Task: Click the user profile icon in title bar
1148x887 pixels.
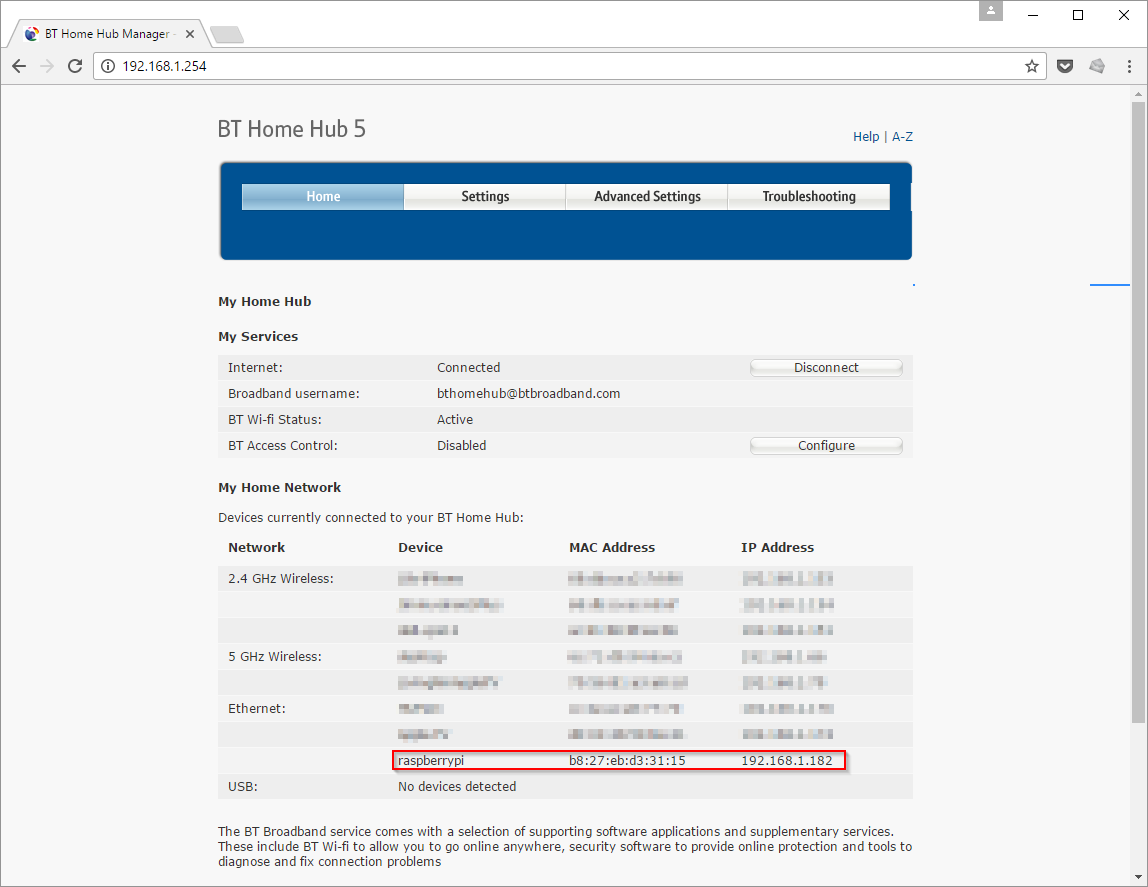Action: click(x=991, y=11)
